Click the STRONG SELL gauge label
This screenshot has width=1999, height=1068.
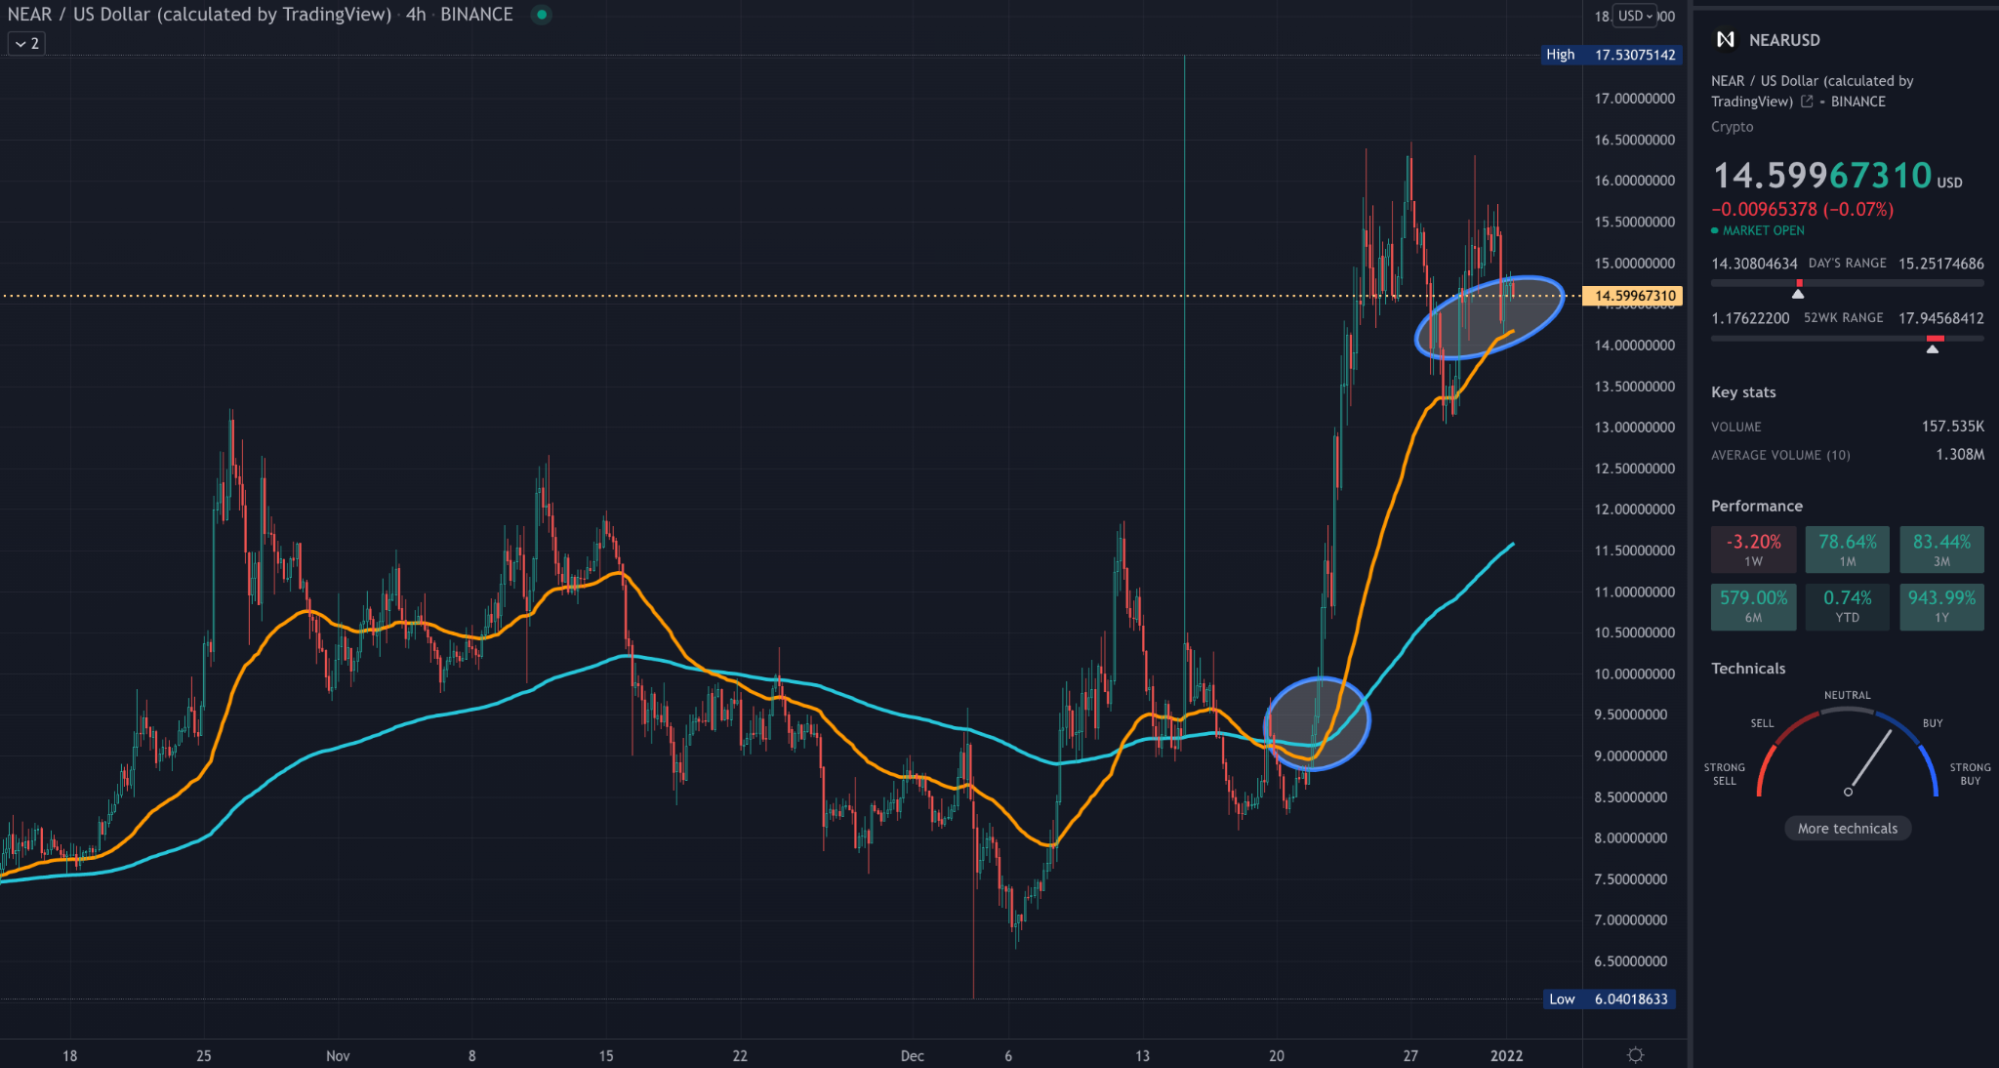click(x=1724, y=774)
